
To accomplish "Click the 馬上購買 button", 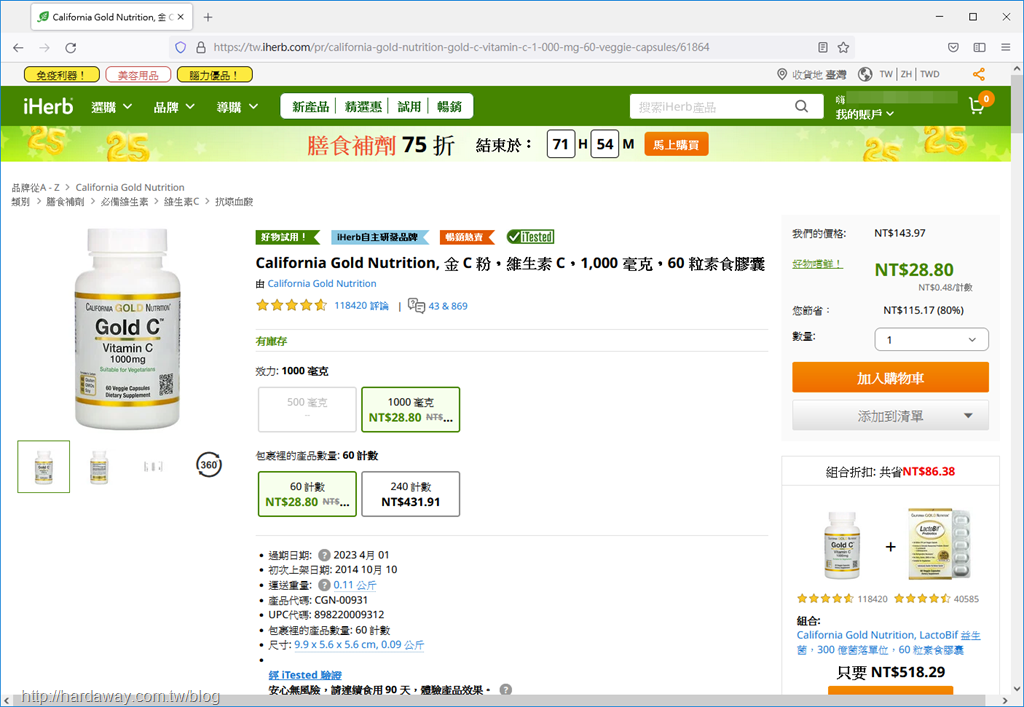I will pos(676,144).
